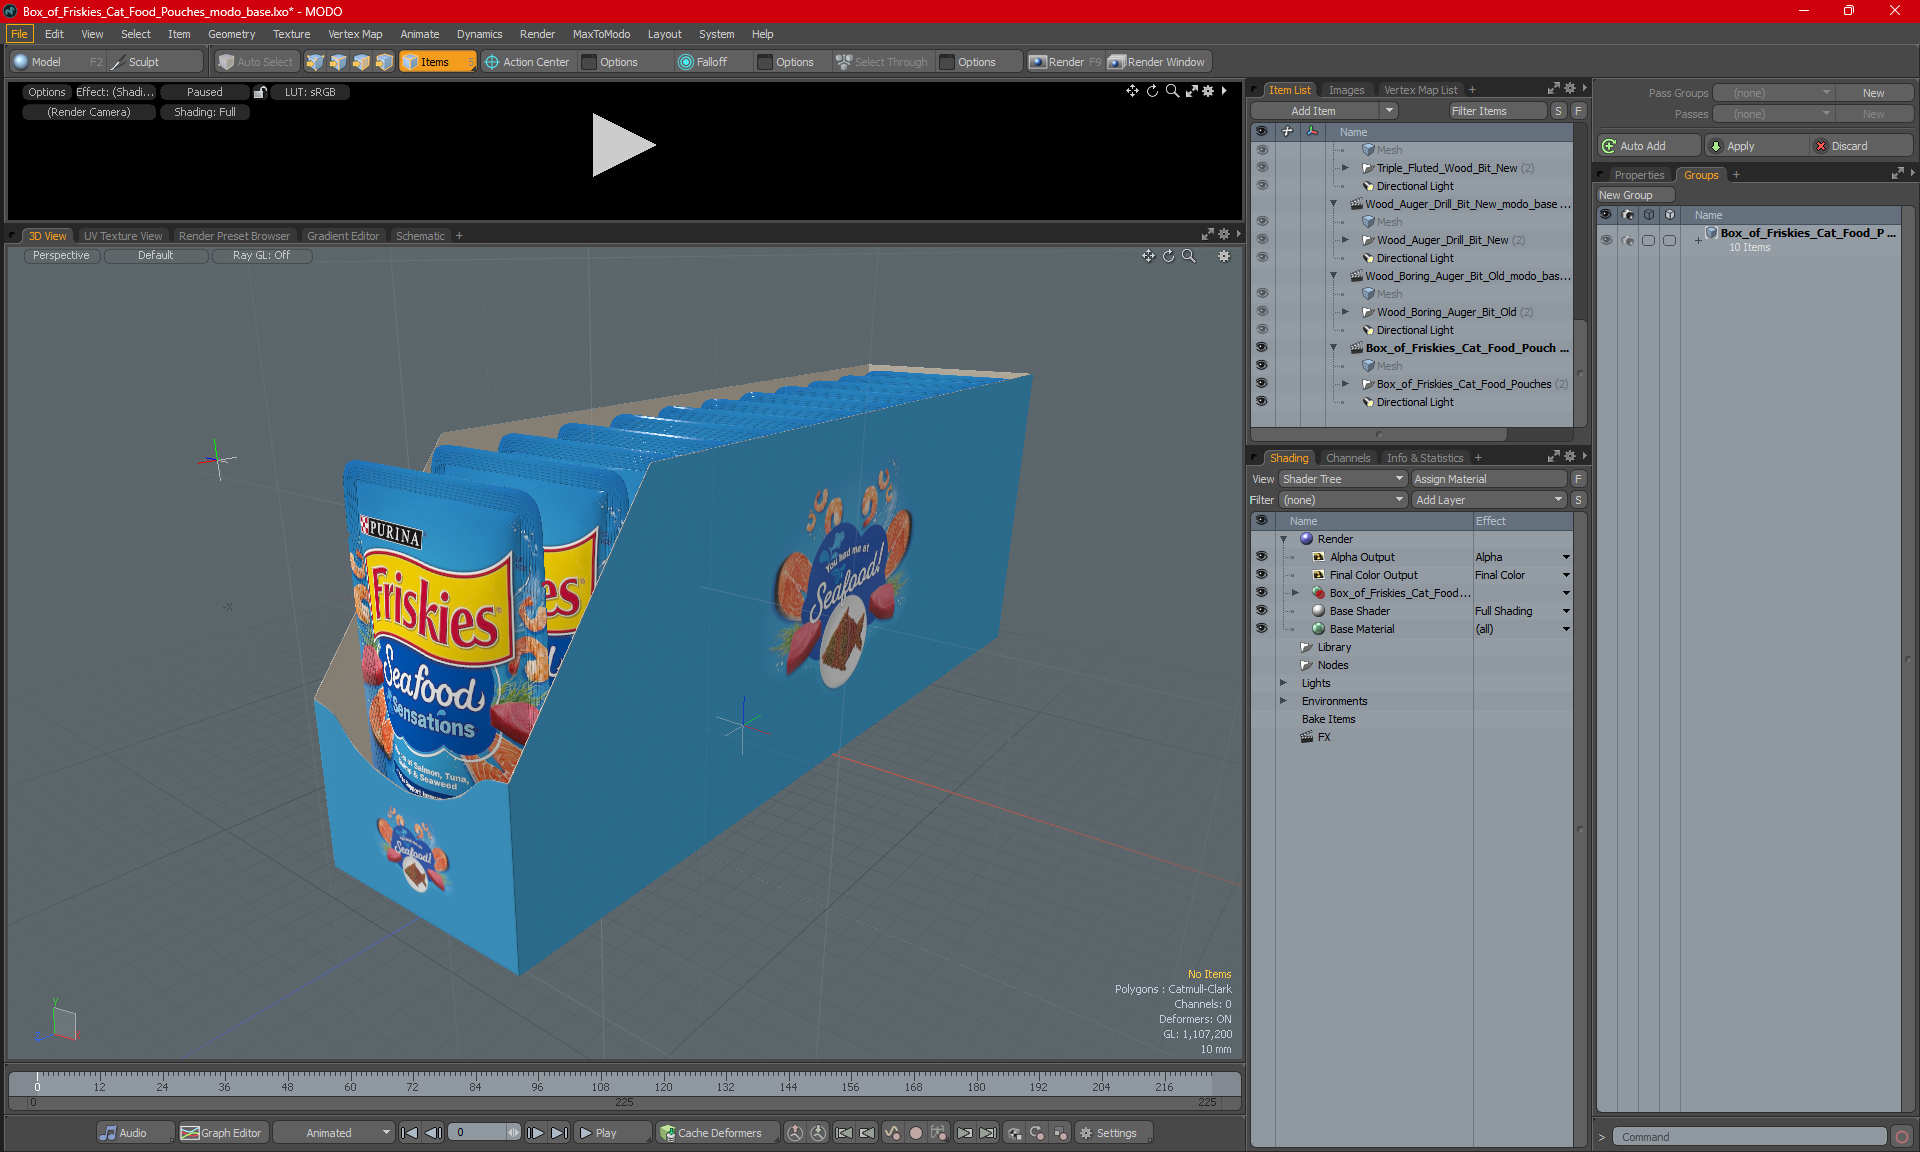Toggle record keyframe red circle
The image size is (1920, 1152).
click(915, 1133)
